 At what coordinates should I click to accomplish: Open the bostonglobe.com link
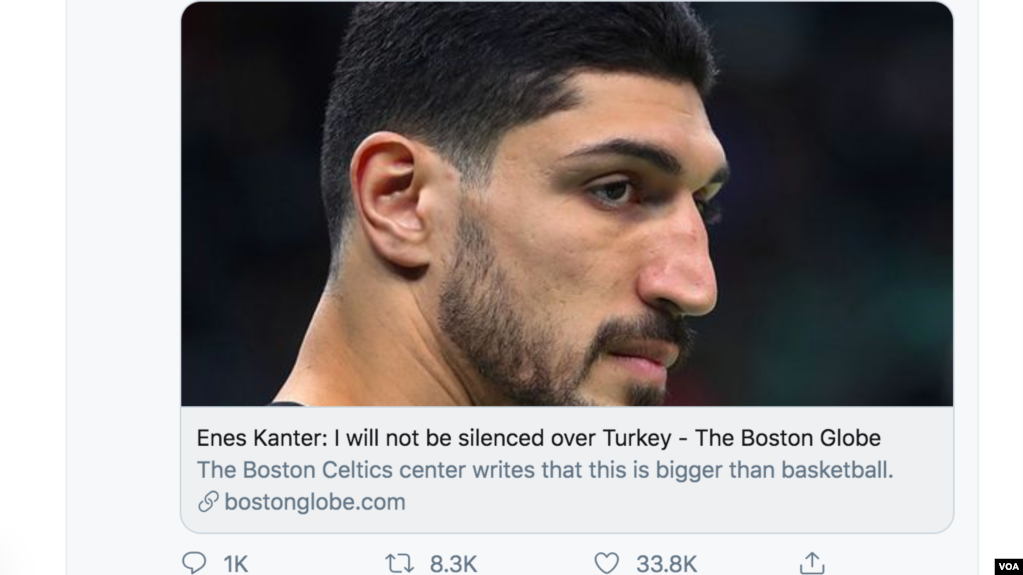click(315, 502)
